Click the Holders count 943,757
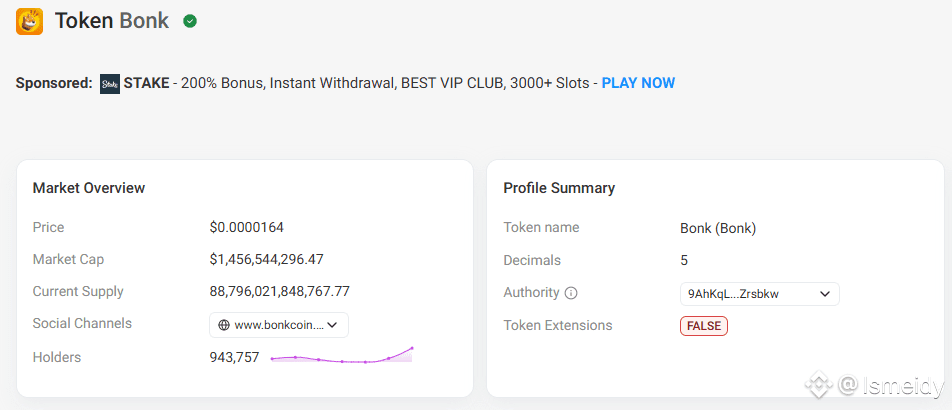 pos(234,357)
